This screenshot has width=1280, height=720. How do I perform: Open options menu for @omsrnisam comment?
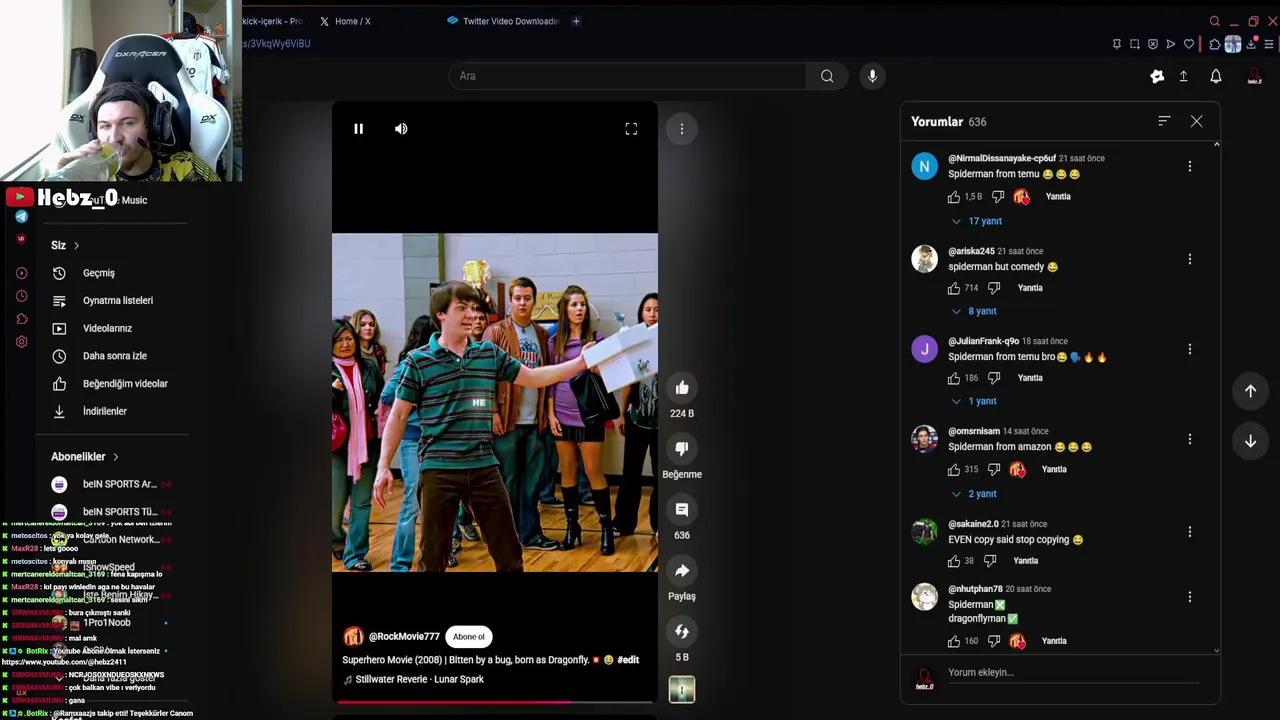[1190, 440]
